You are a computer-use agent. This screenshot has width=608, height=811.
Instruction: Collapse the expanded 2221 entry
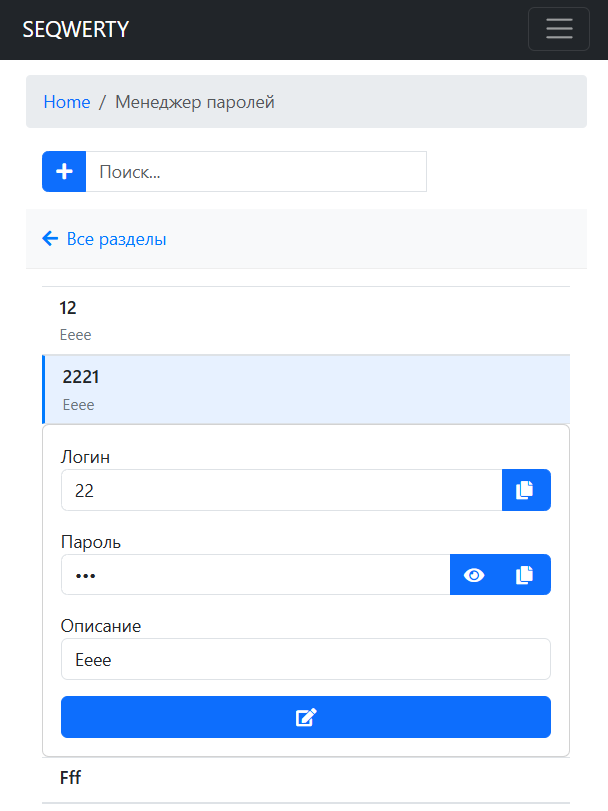coord(305,388)
